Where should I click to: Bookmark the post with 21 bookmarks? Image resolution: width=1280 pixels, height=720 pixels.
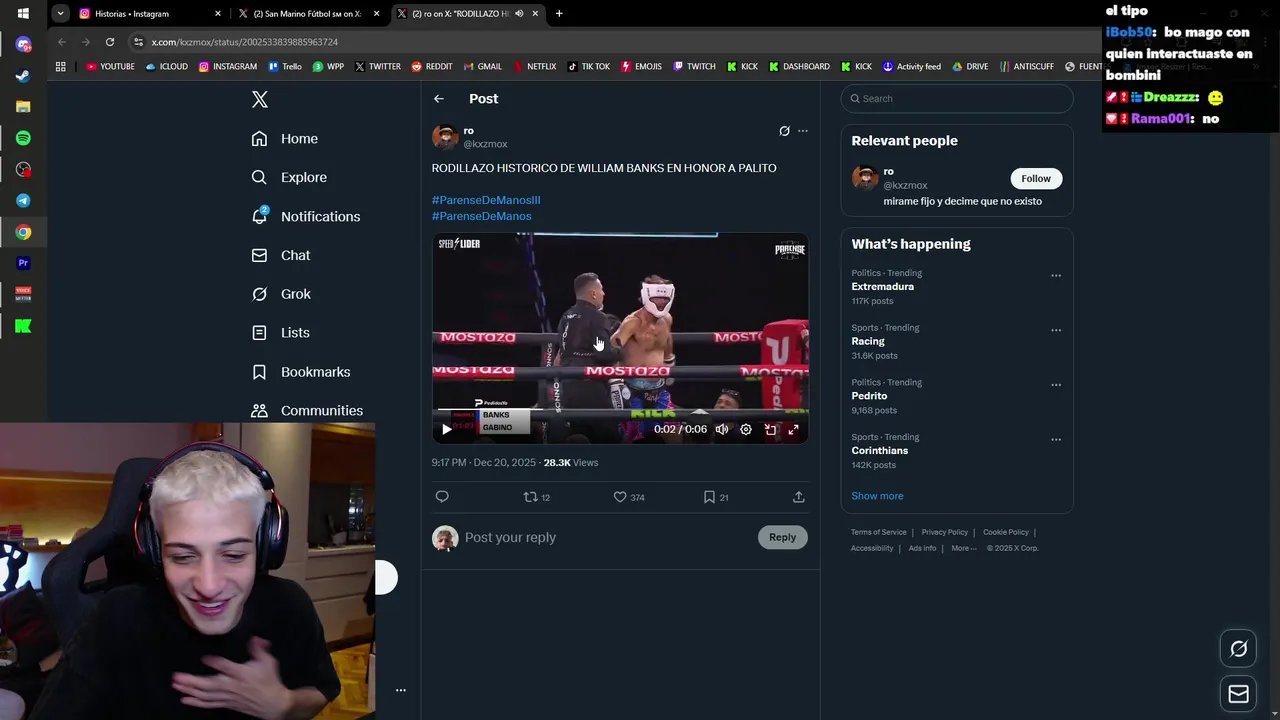pos(715,497)
